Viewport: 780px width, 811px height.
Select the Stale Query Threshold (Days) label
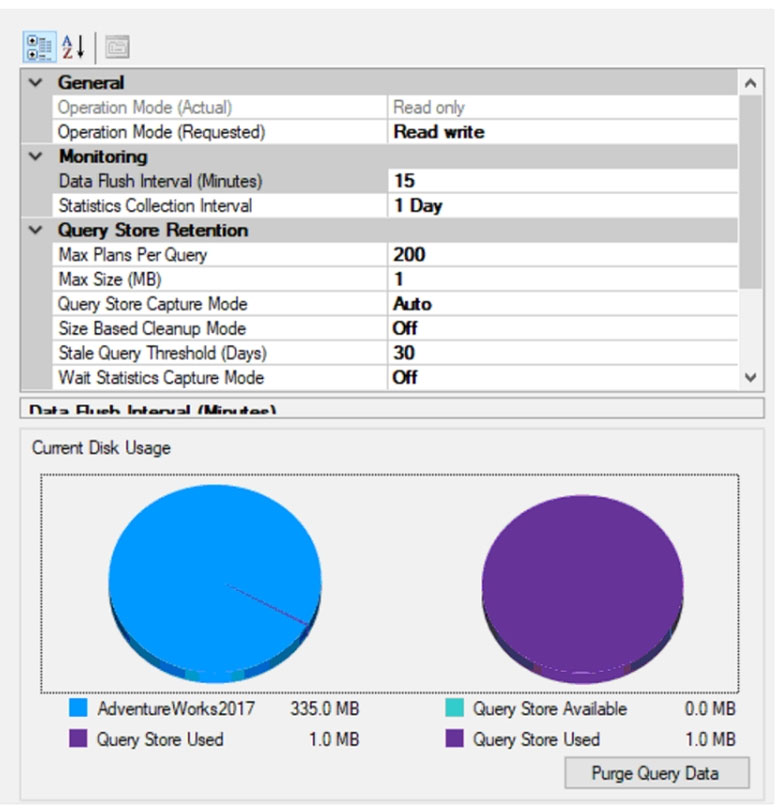click(162, 353)
